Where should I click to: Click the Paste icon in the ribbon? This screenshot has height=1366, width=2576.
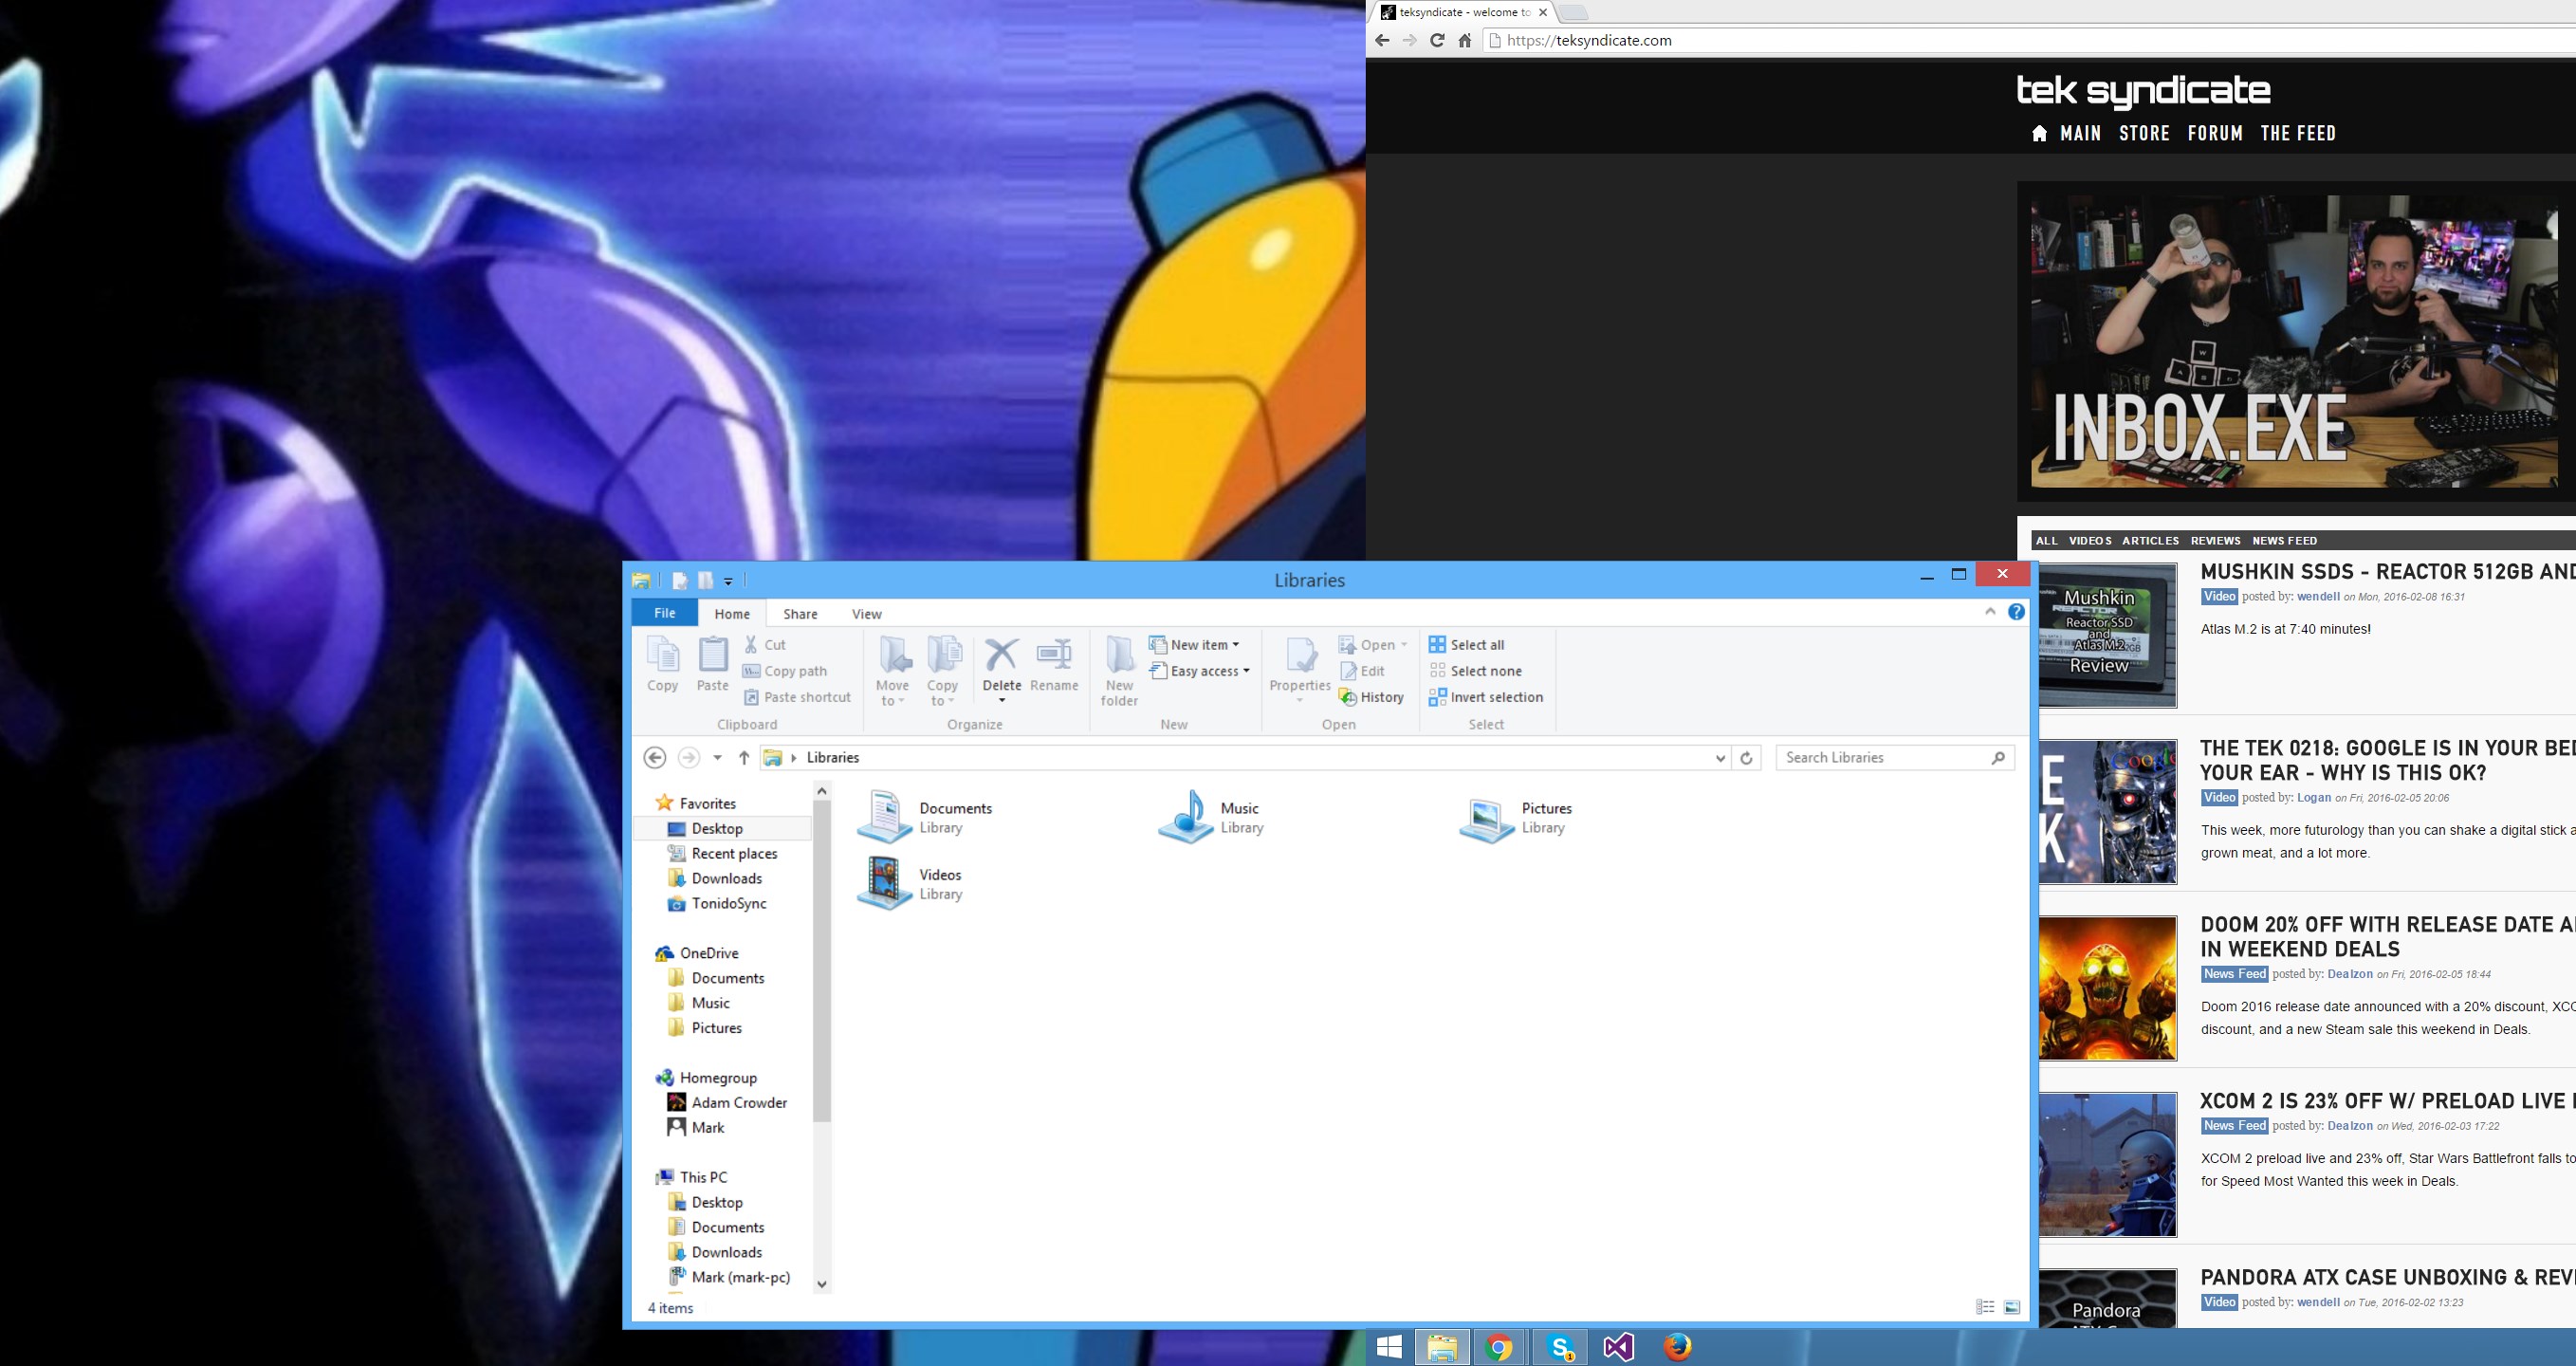coord(712,665)
